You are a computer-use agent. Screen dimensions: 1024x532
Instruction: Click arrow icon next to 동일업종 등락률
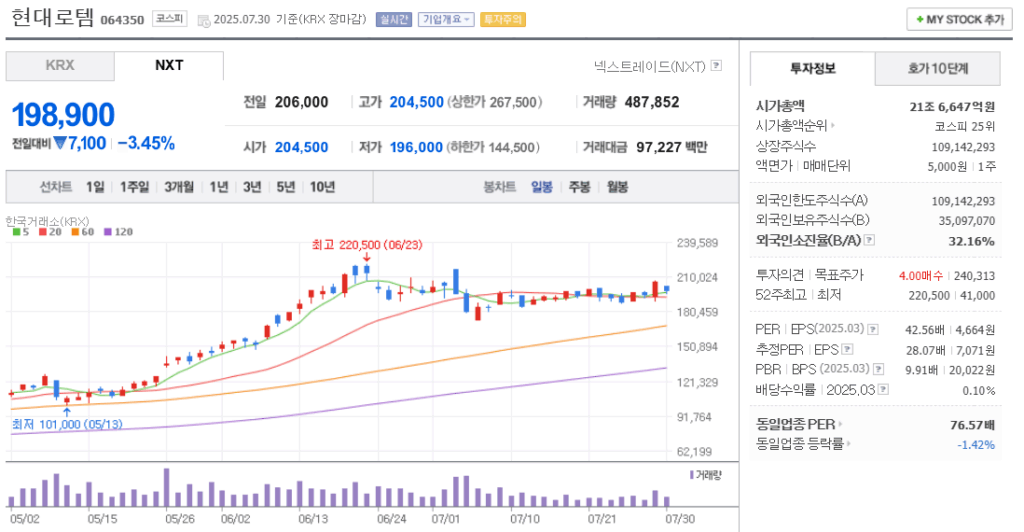pyautogui.click(x=848, y=444)
